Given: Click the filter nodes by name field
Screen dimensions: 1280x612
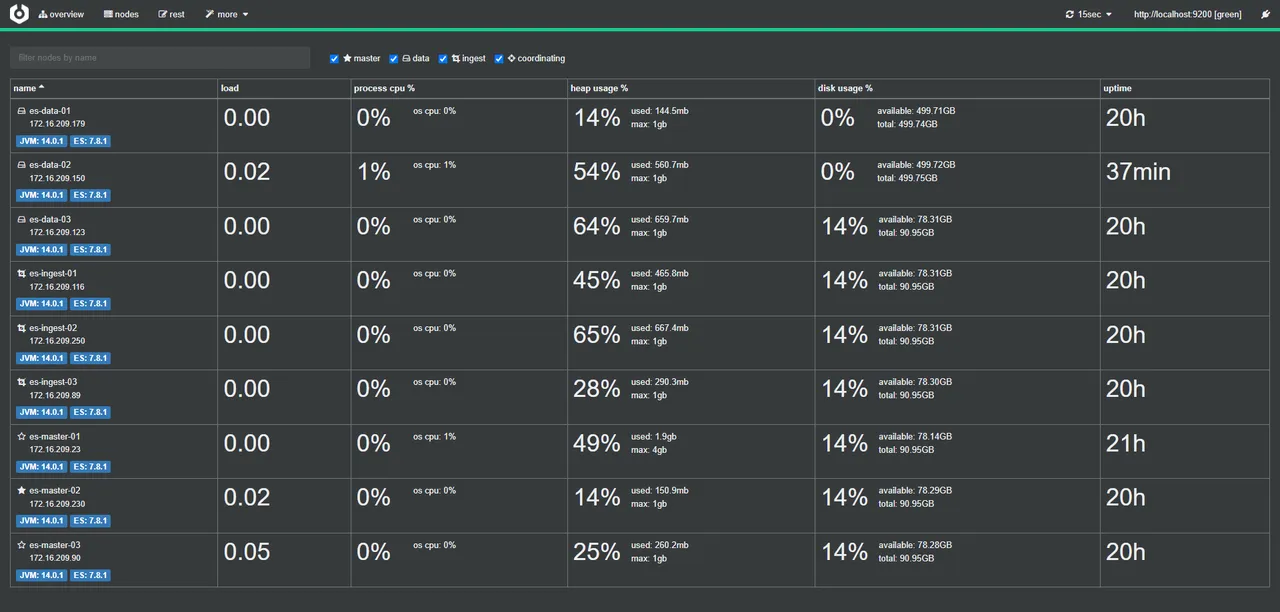Looking at the screenshot, I should pyautogui.click(x=160, y=58).
